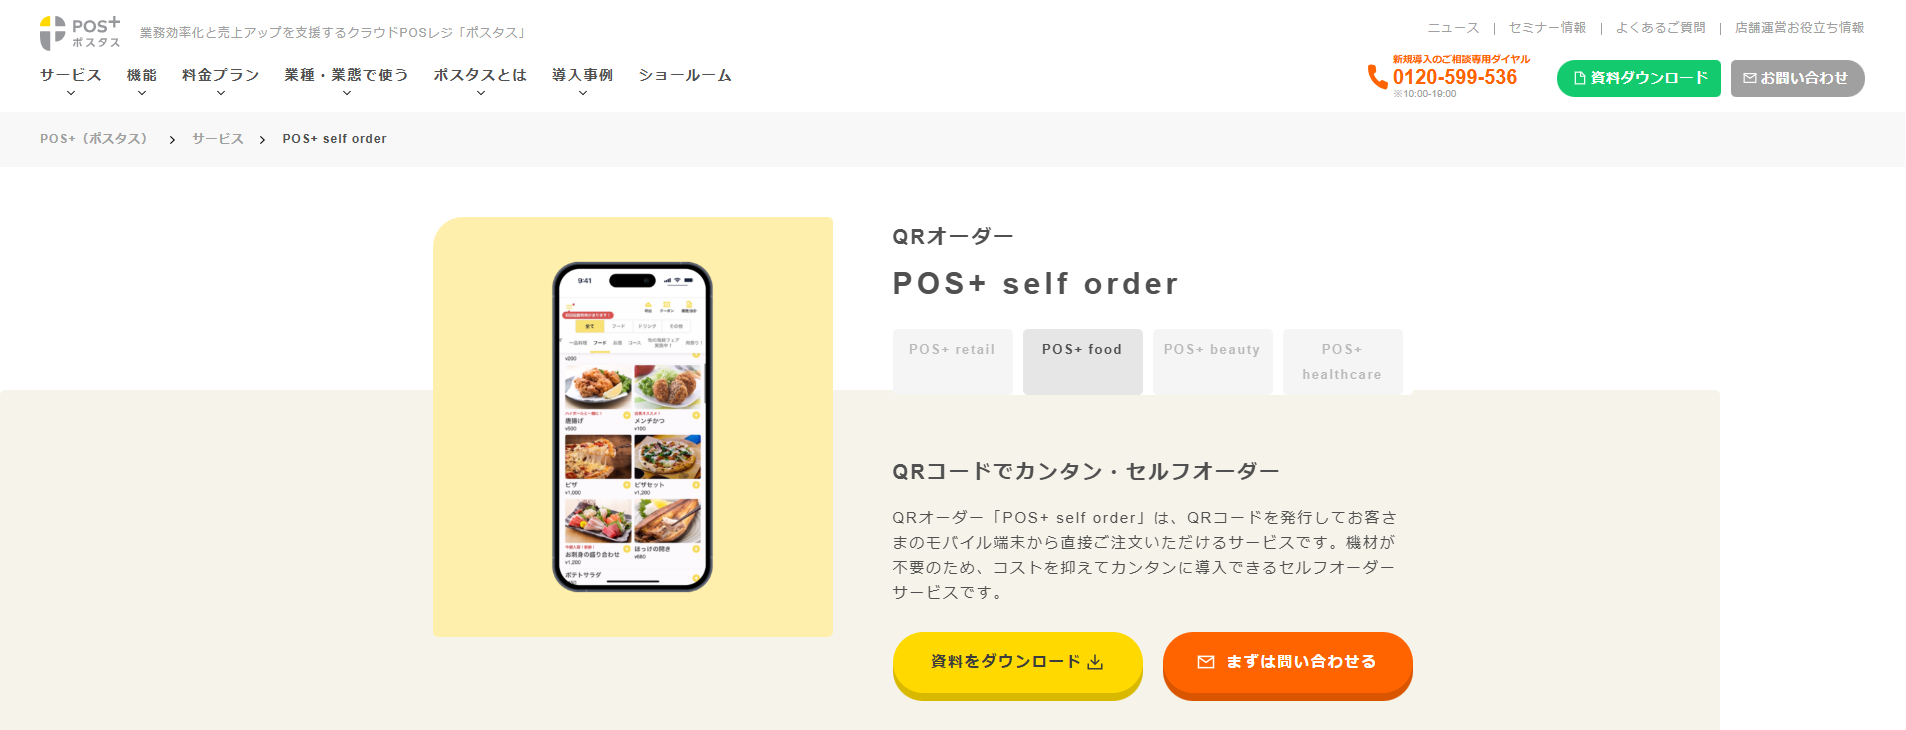Screen dimensions: 1906x730
Task: Click the document icon in 資料ダウンロード button
Action: pyautogui.click(x=1580, y=78)
